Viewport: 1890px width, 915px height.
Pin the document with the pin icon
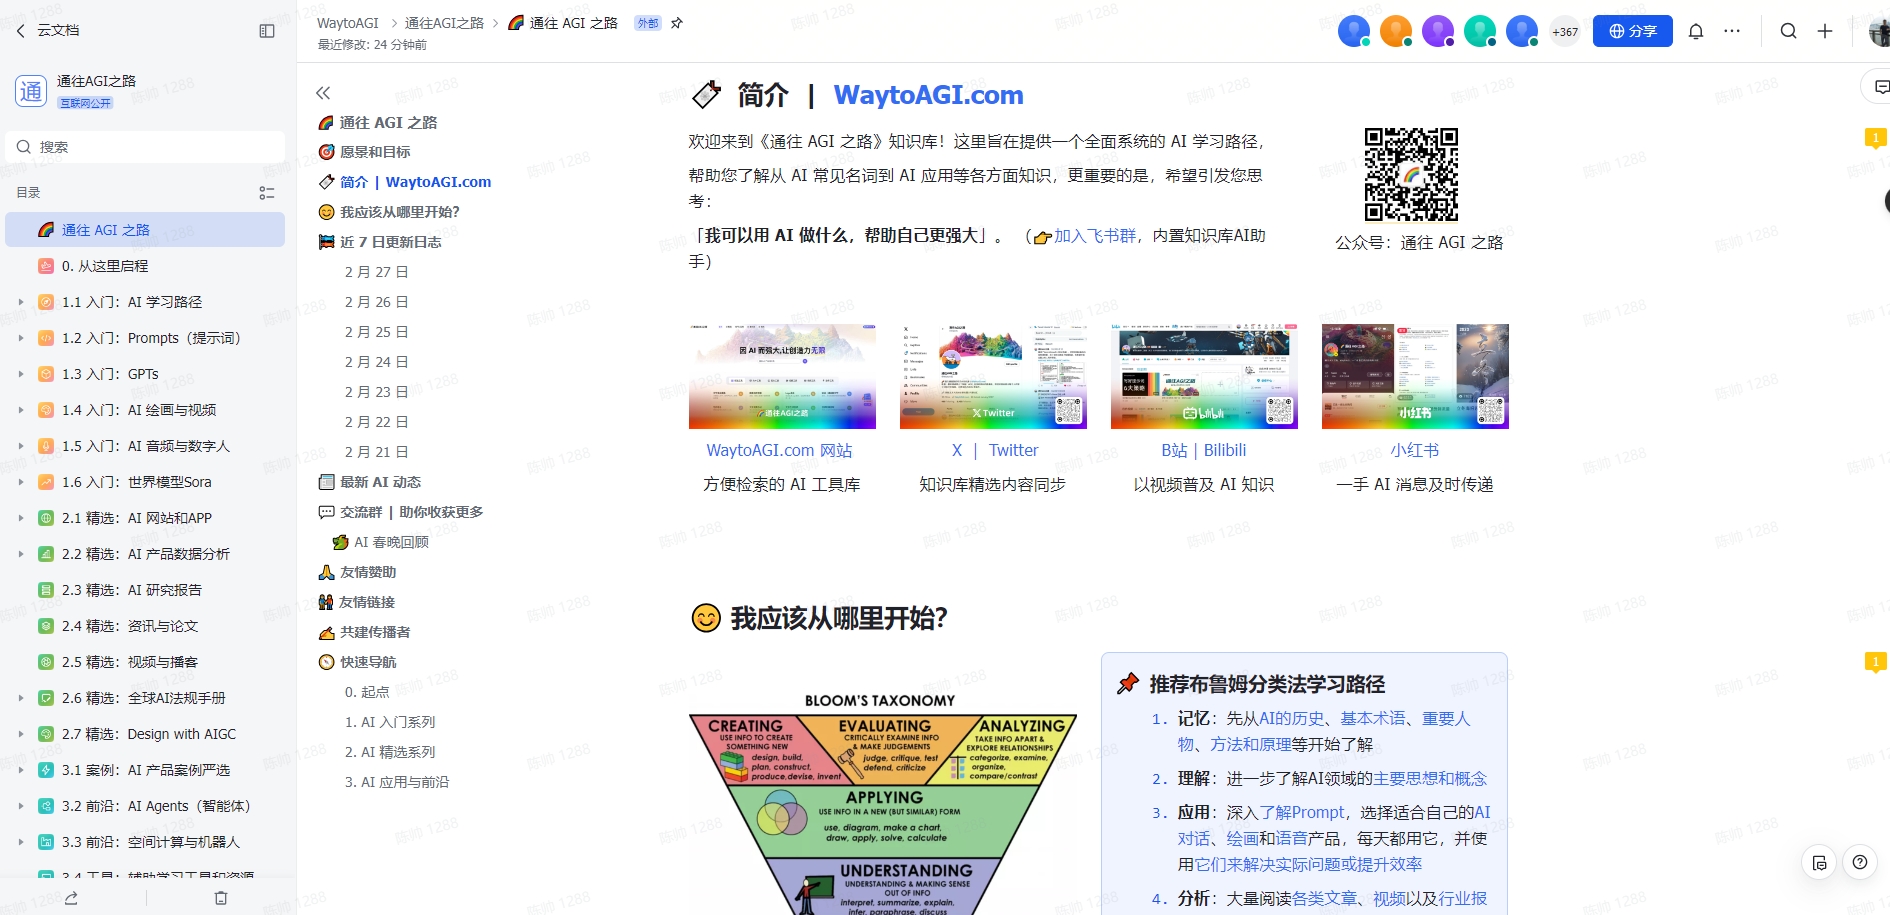click(x=677, y=23)
